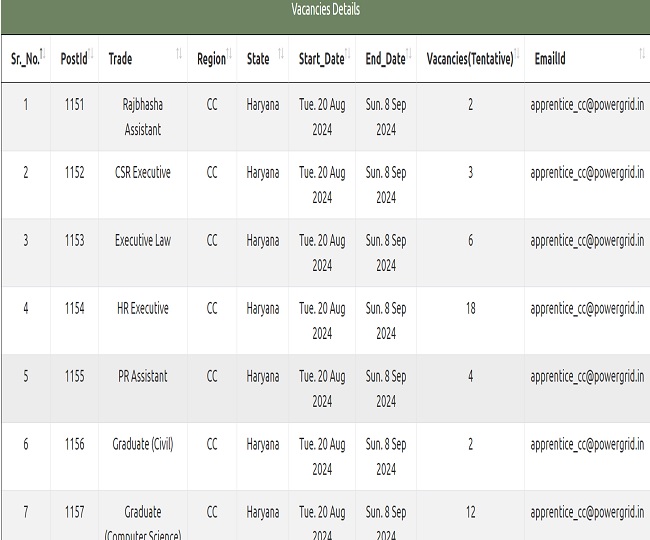Click PostId 1151 cell
The width and height of the screenshot is (650, 540).
point(74,104)
